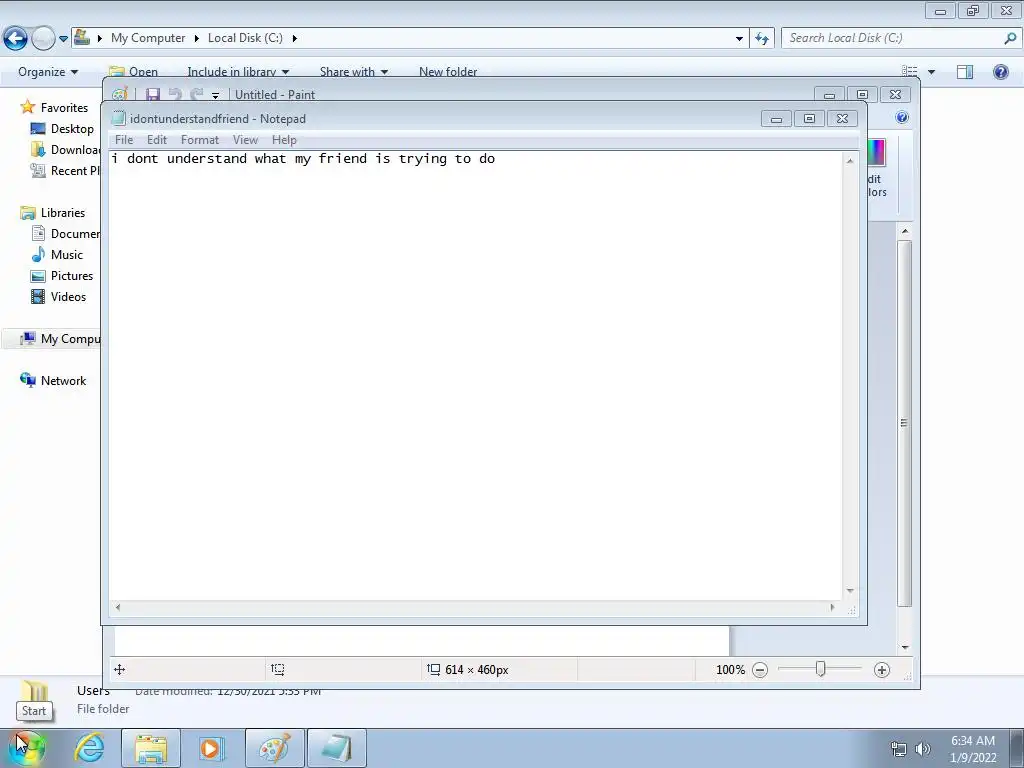Click the search magnifier icon in Explorer
Viewport: 1024px width, 768px height.
[1010, 38]
